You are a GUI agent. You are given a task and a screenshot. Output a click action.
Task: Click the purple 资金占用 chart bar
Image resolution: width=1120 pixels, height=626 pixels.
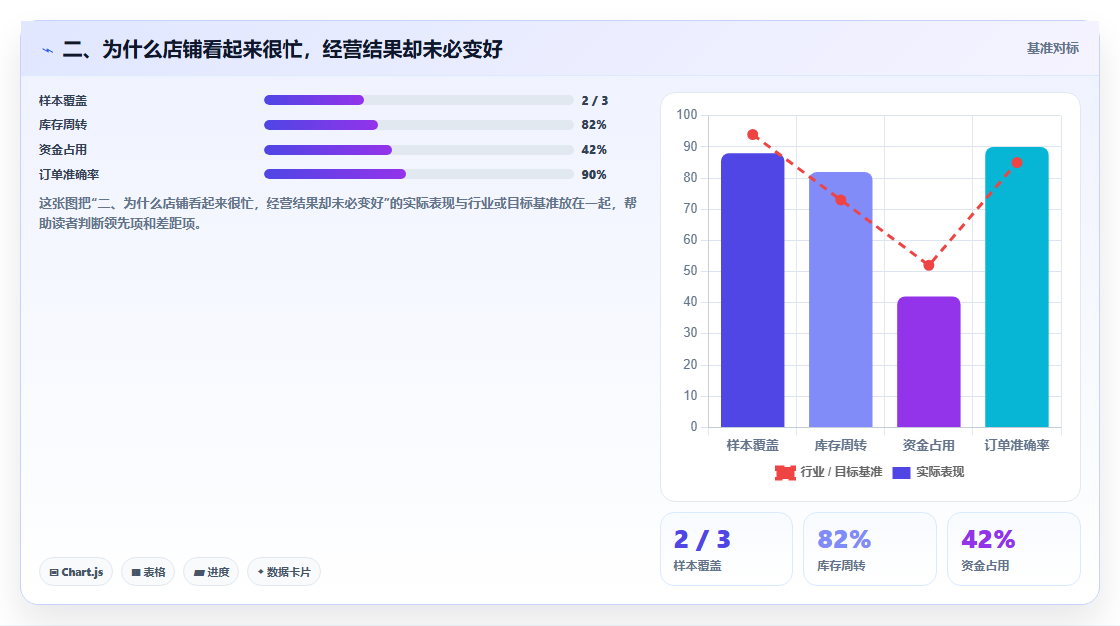(929, 362)
